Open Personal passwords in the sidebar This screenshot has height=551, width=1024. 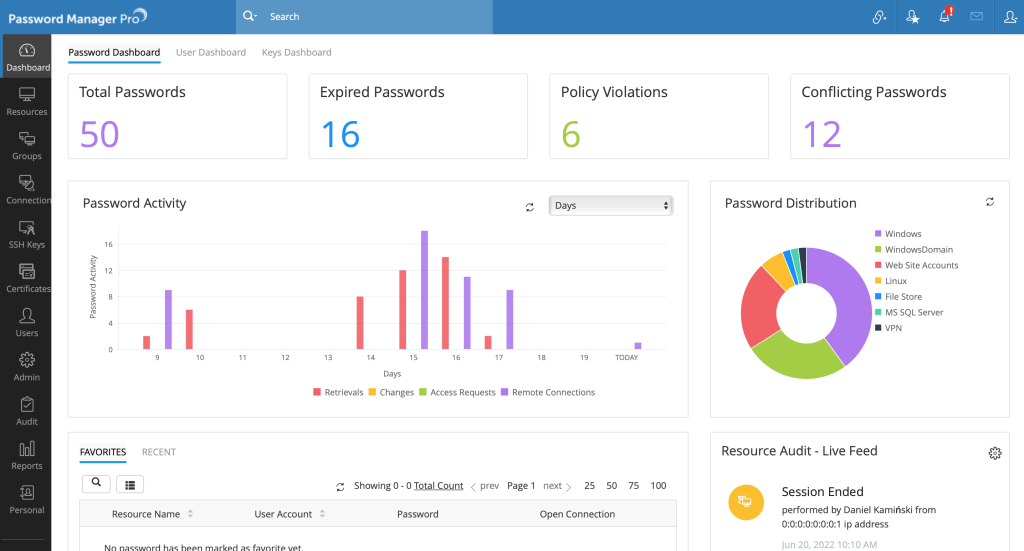pyautogui.click(x=25, y=500)
